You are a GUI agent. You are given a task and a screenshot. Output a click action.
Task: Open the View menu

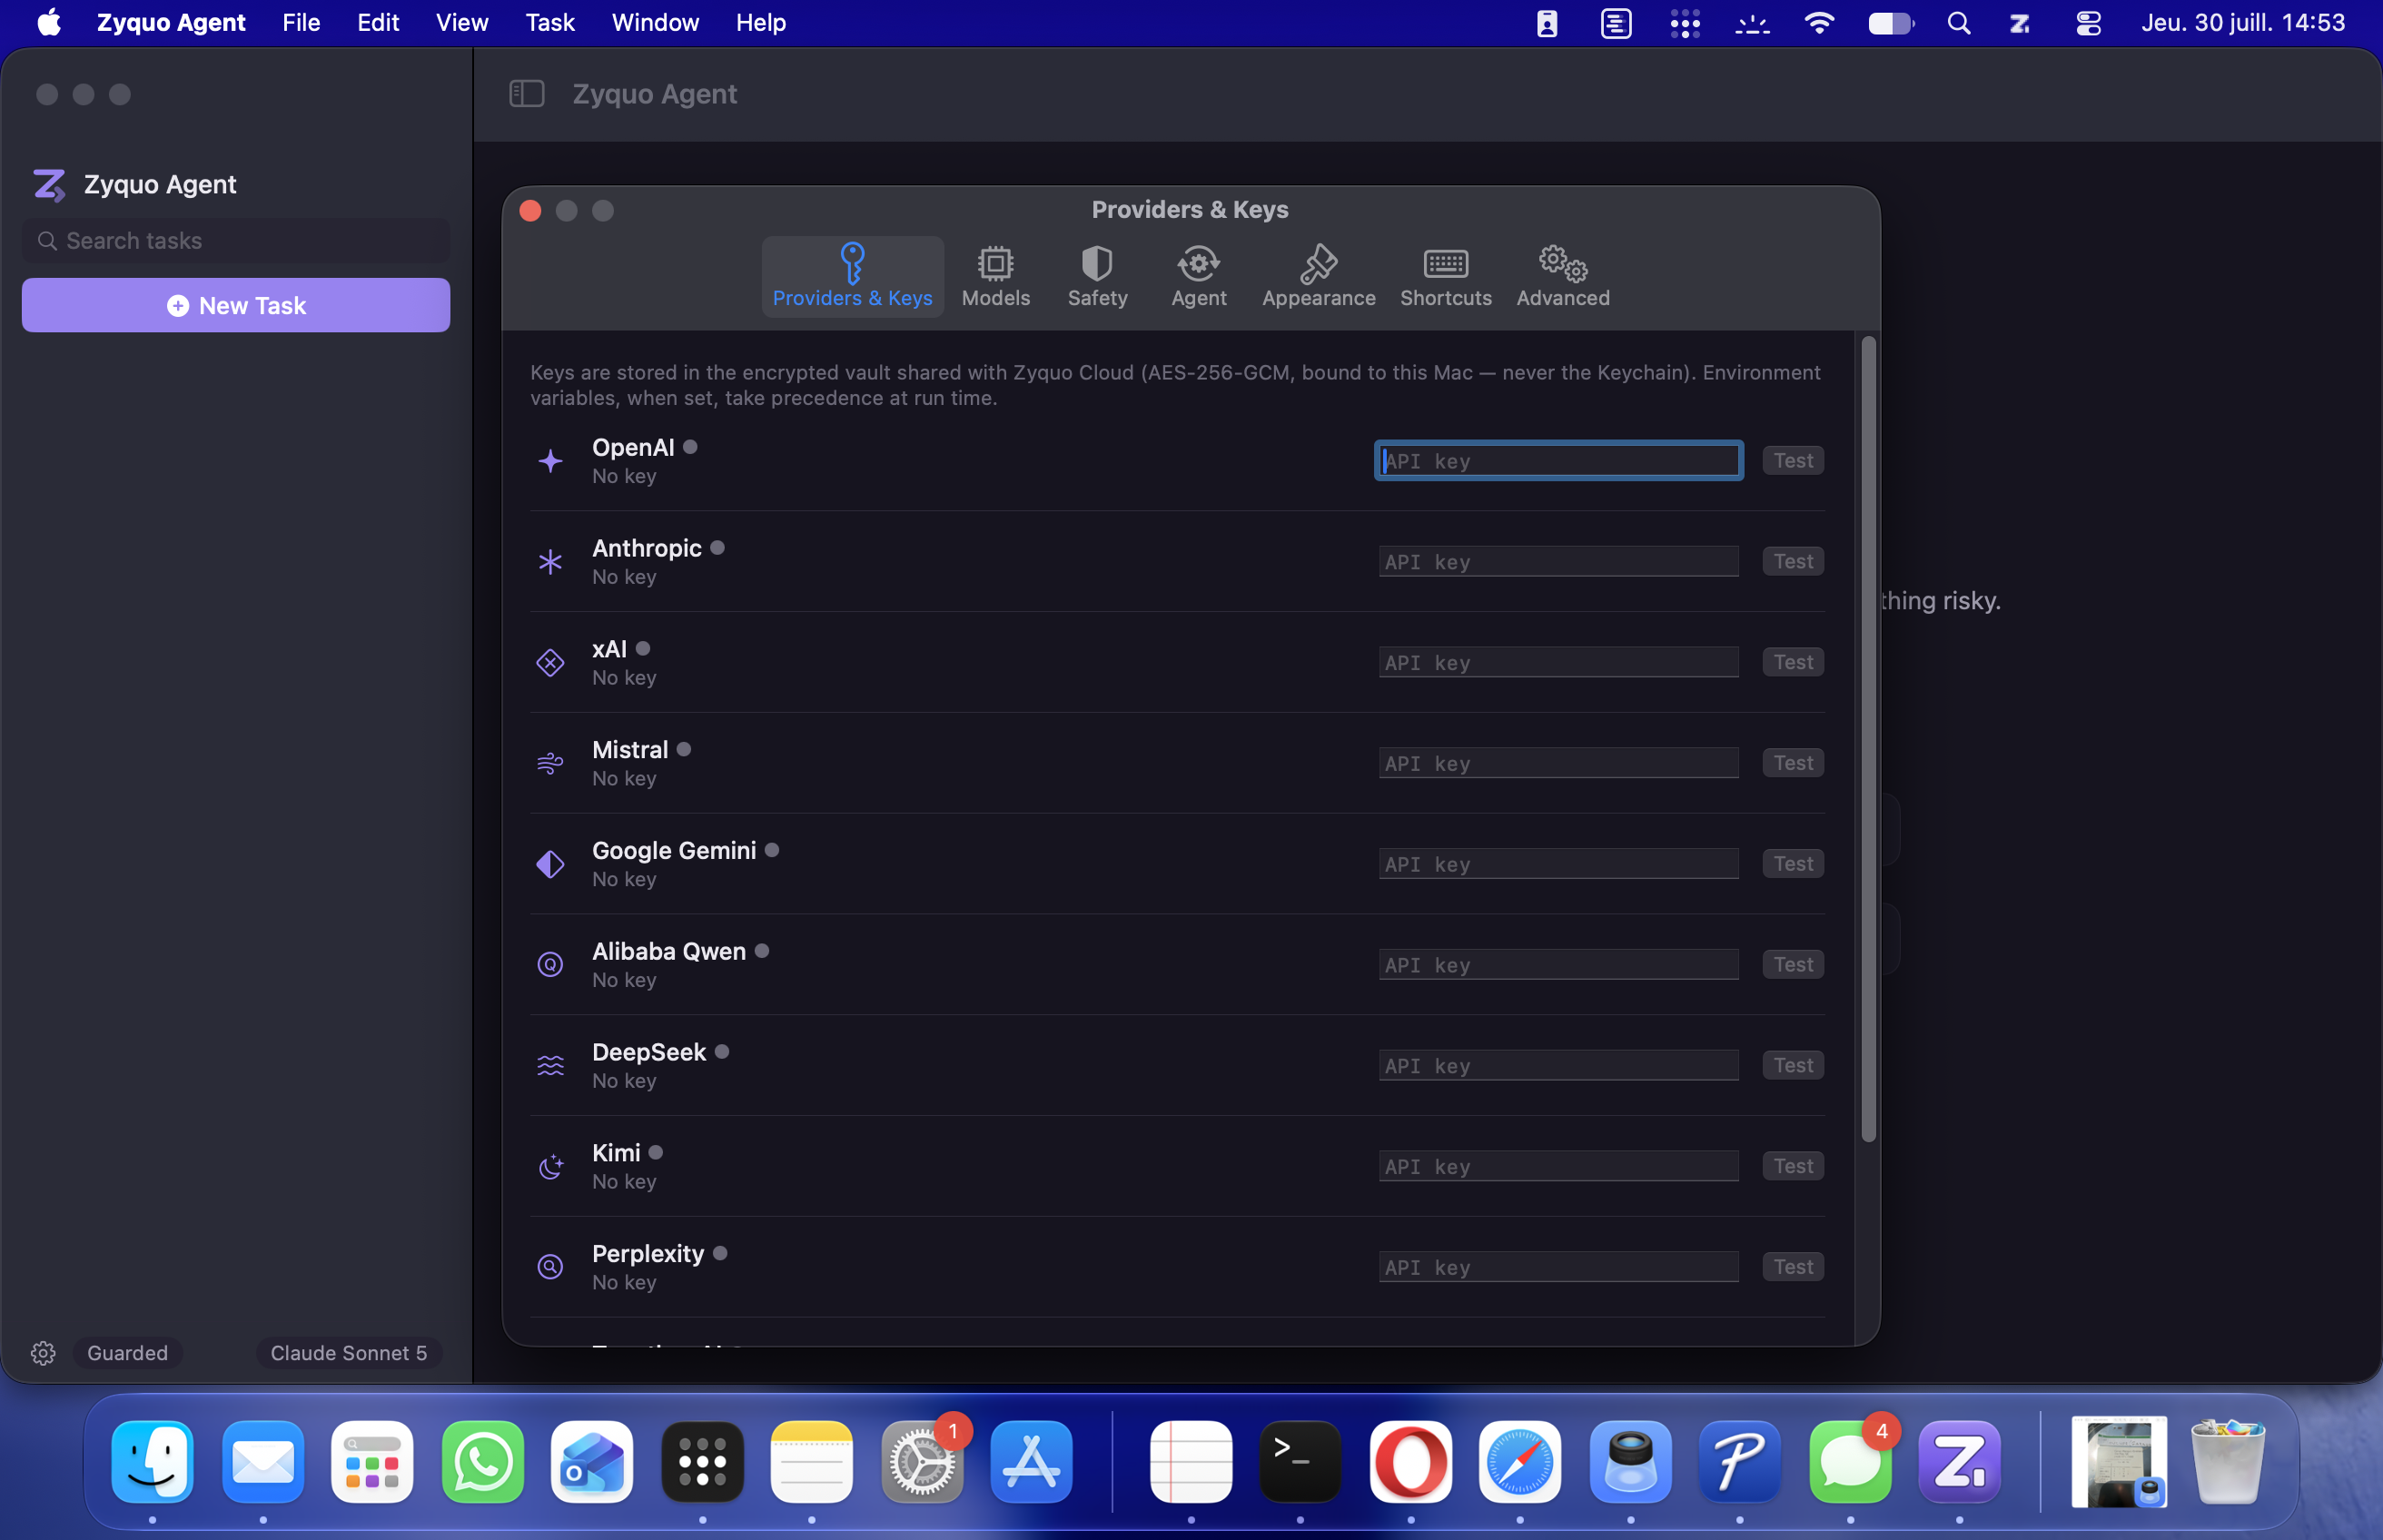click(462, 22)
